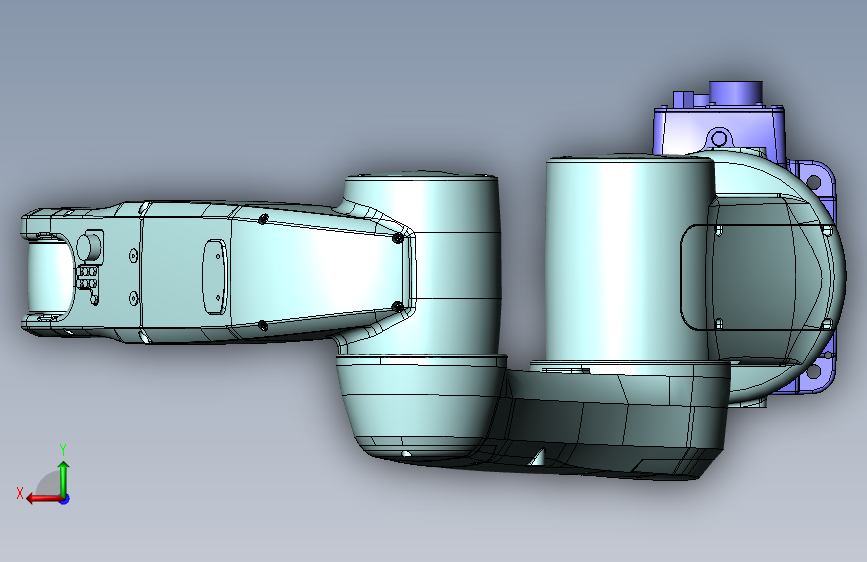This screenshot has height=562, width=867.
Task: Click the green Y axis arrow of the triad
Action: click(64, 478)
